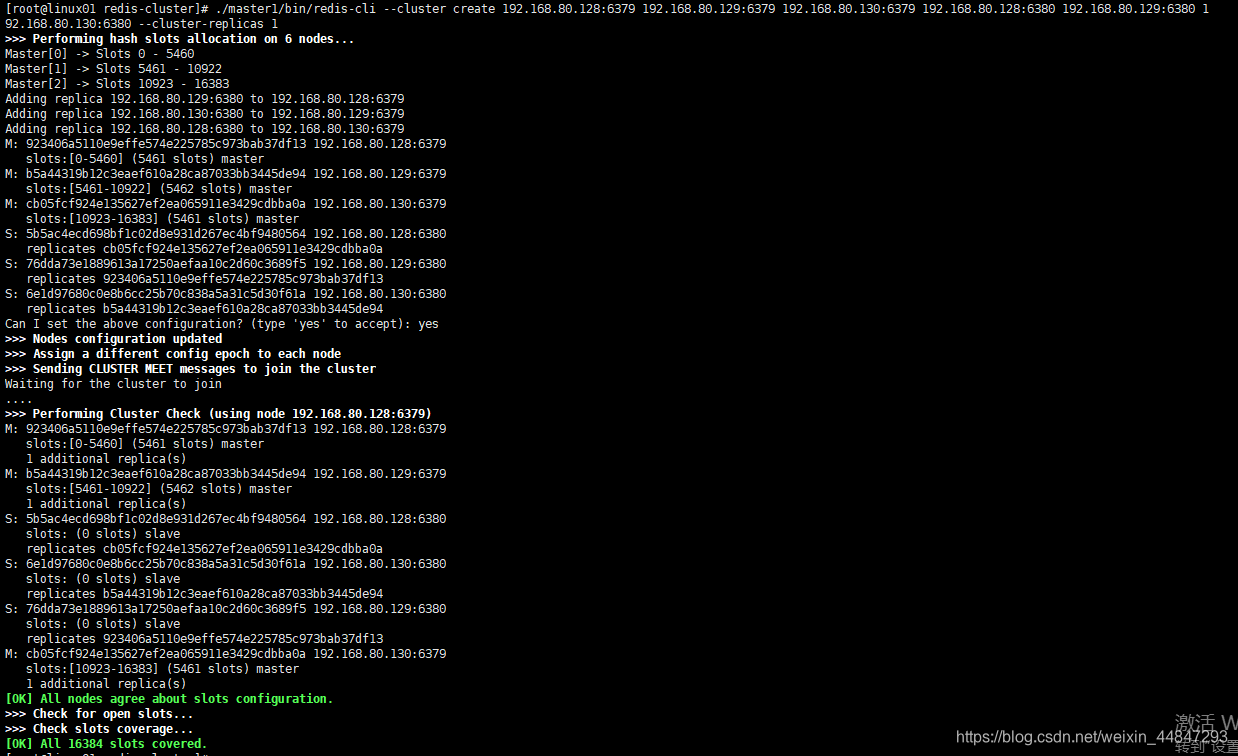This screenshot has width=1238, height=756.
Task: Click '>>> Sending CLUSTER MEET messages' line
Action: click(191, 368)
